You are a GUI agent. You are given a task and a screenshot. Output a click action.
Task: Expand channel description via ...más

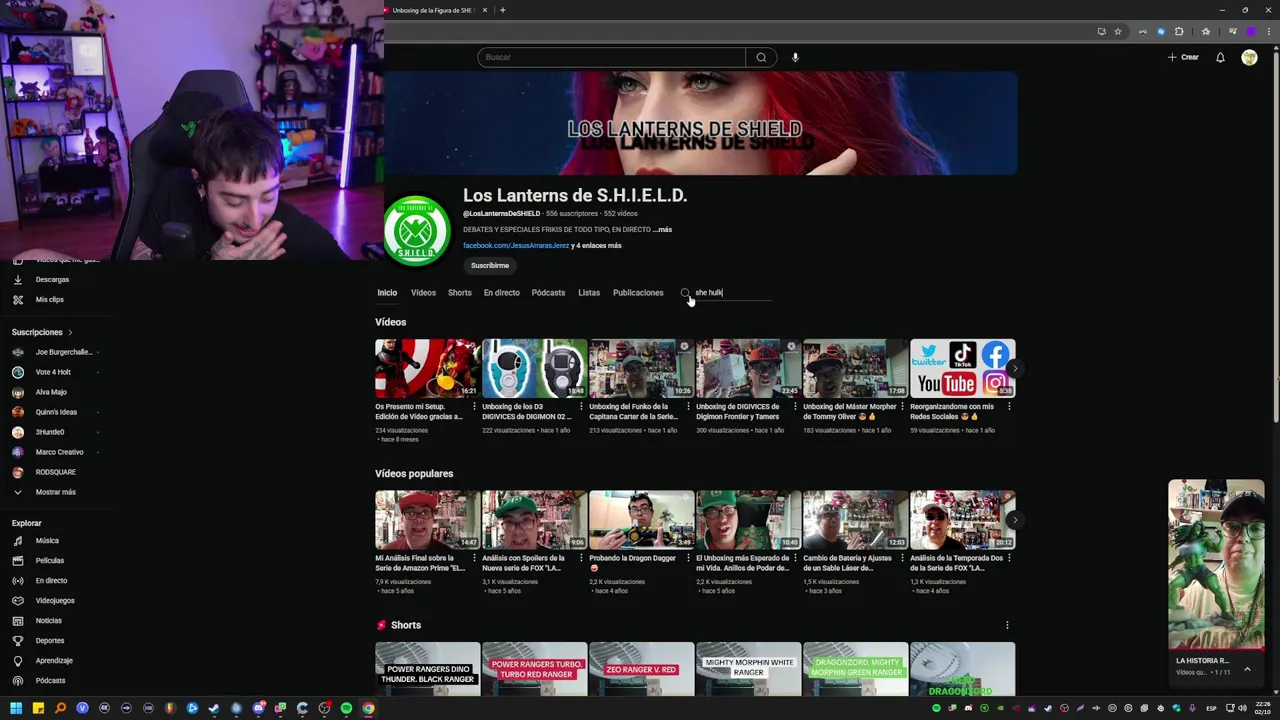click(x=662, y=229)
